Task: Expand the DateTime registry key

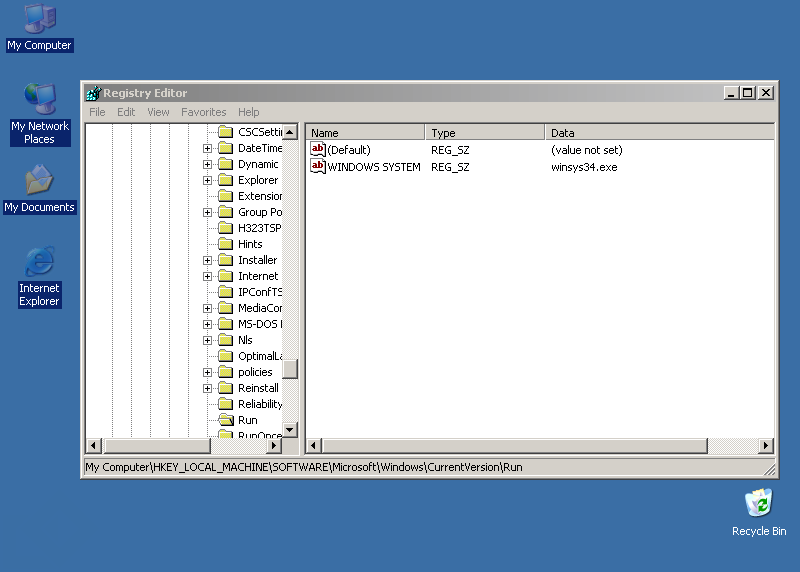Action: coord(207,148)
